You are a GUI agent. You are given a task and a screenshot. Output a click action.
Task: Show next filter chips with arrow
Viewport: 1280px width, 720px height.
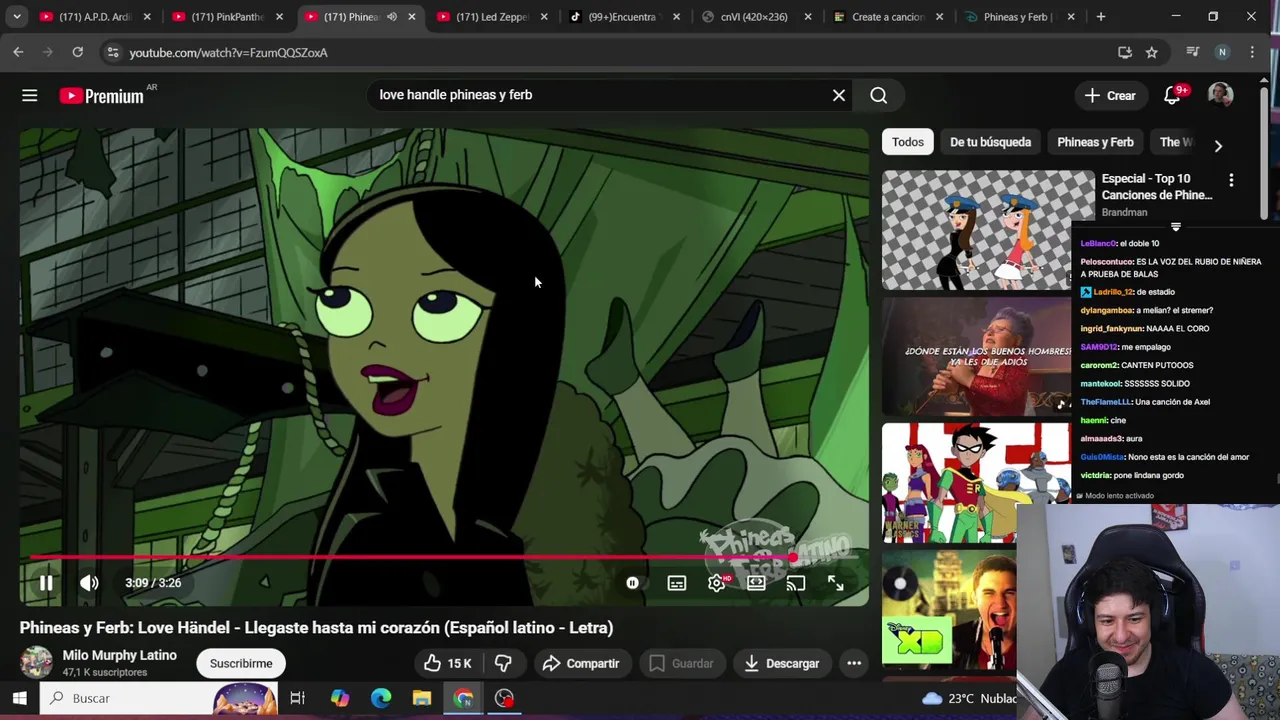pyautogui.click(x=1218, y=146)
